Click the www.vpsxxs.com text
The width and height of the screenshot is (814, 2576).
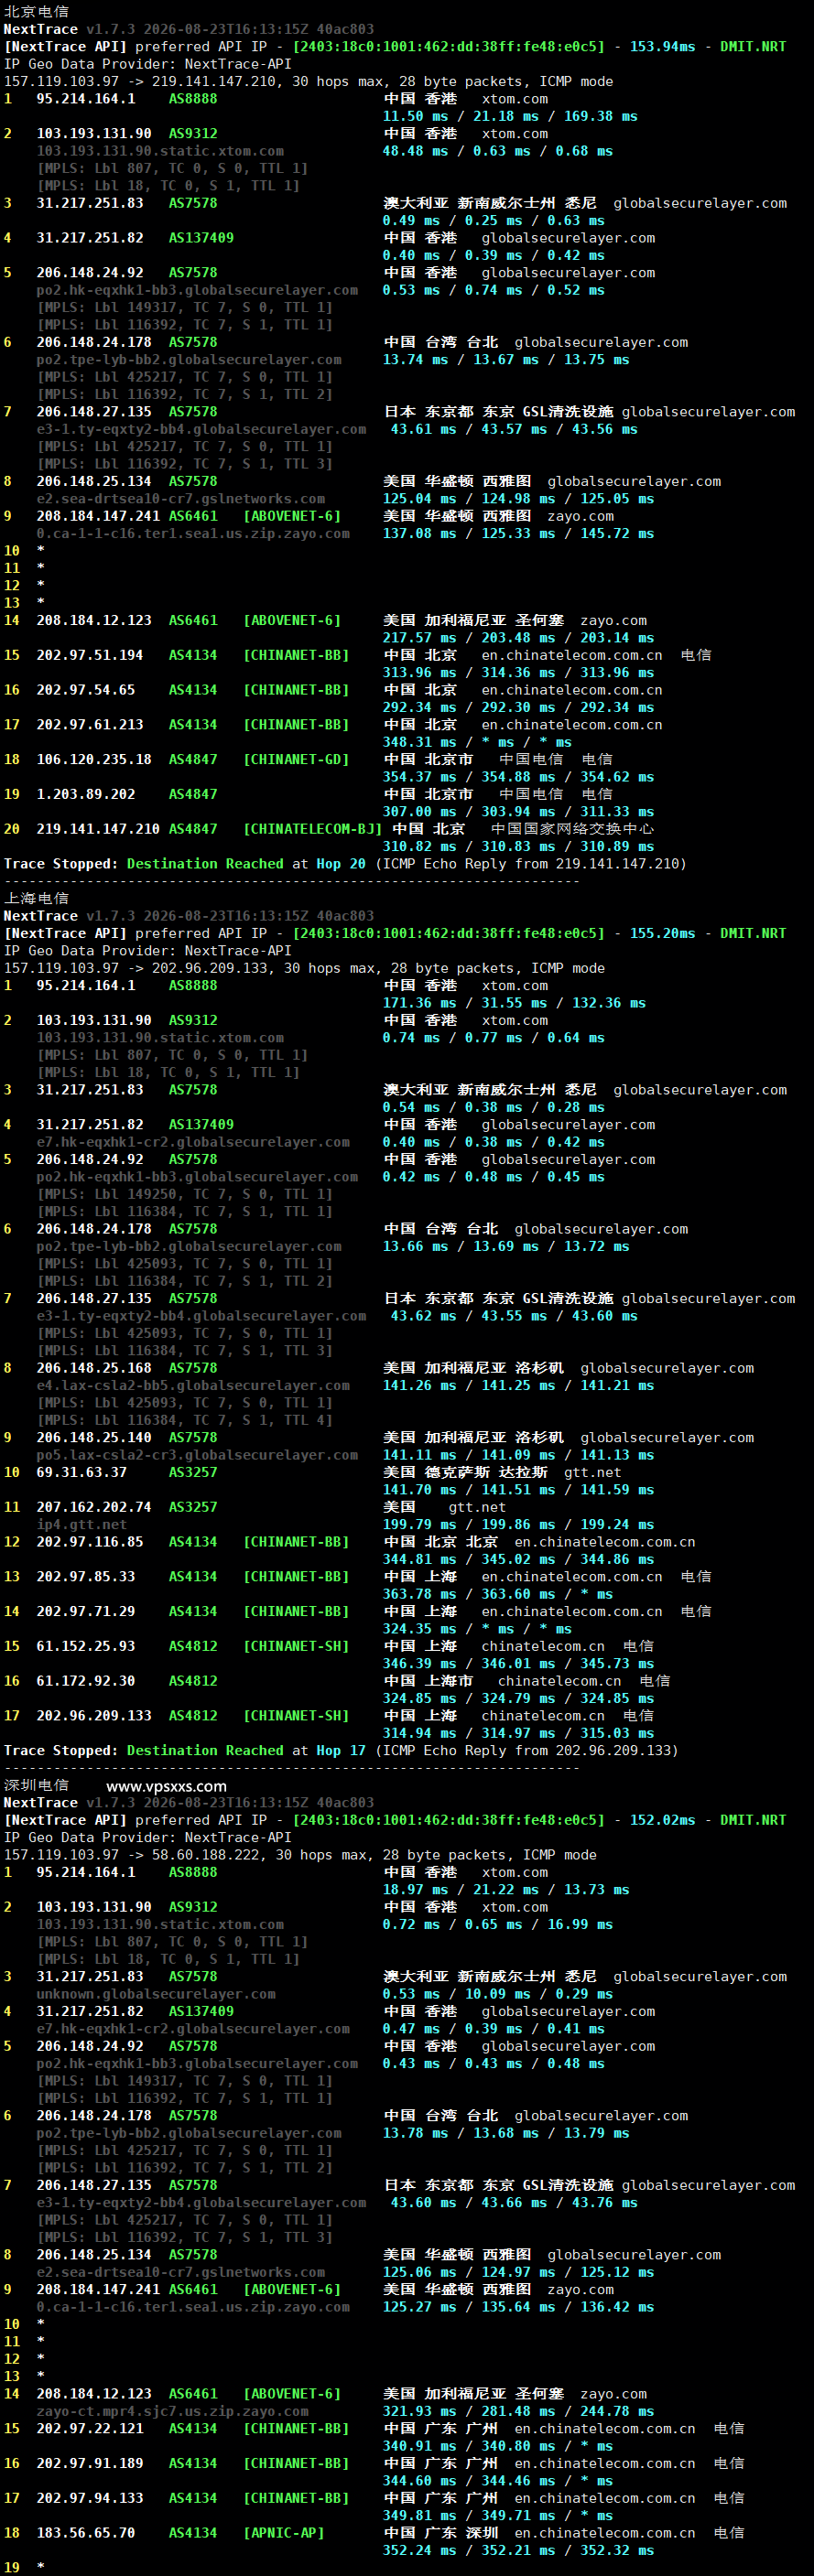click(166, 1786)
